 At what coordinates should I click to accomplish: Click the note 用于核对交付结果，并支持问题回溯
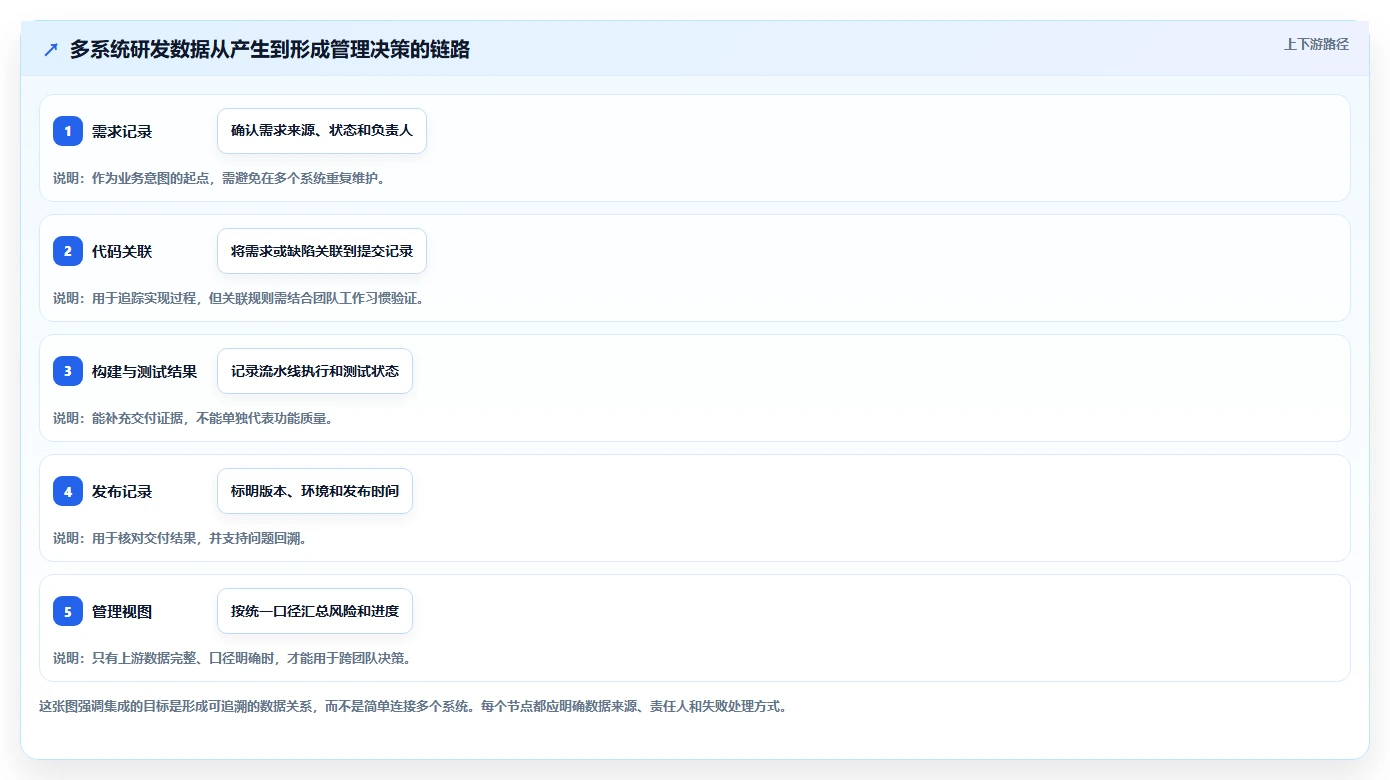(180, 538)
